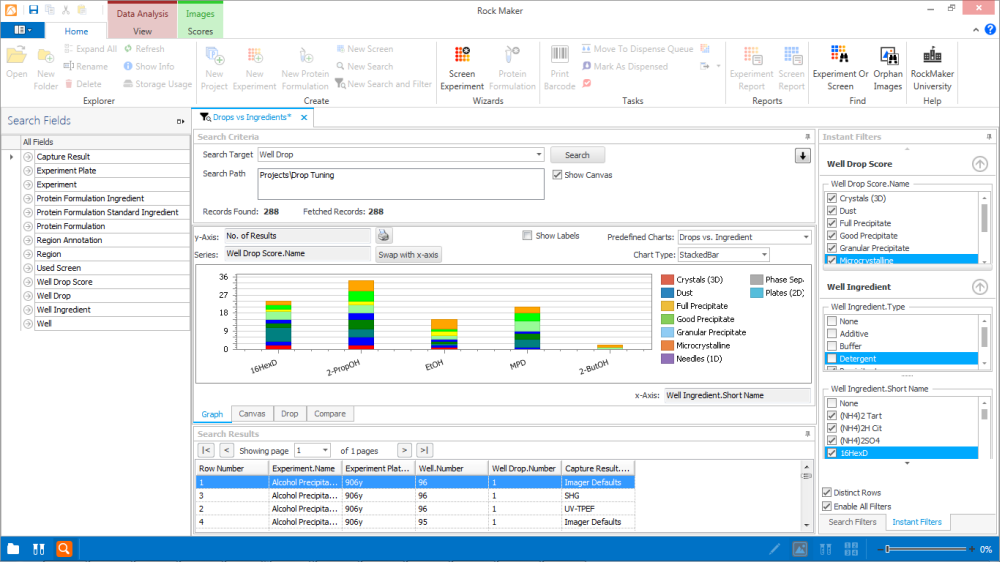This screenshot has width=1000, height=562.
Task: Check the Additive ingredient type
Action: [832, 334]
